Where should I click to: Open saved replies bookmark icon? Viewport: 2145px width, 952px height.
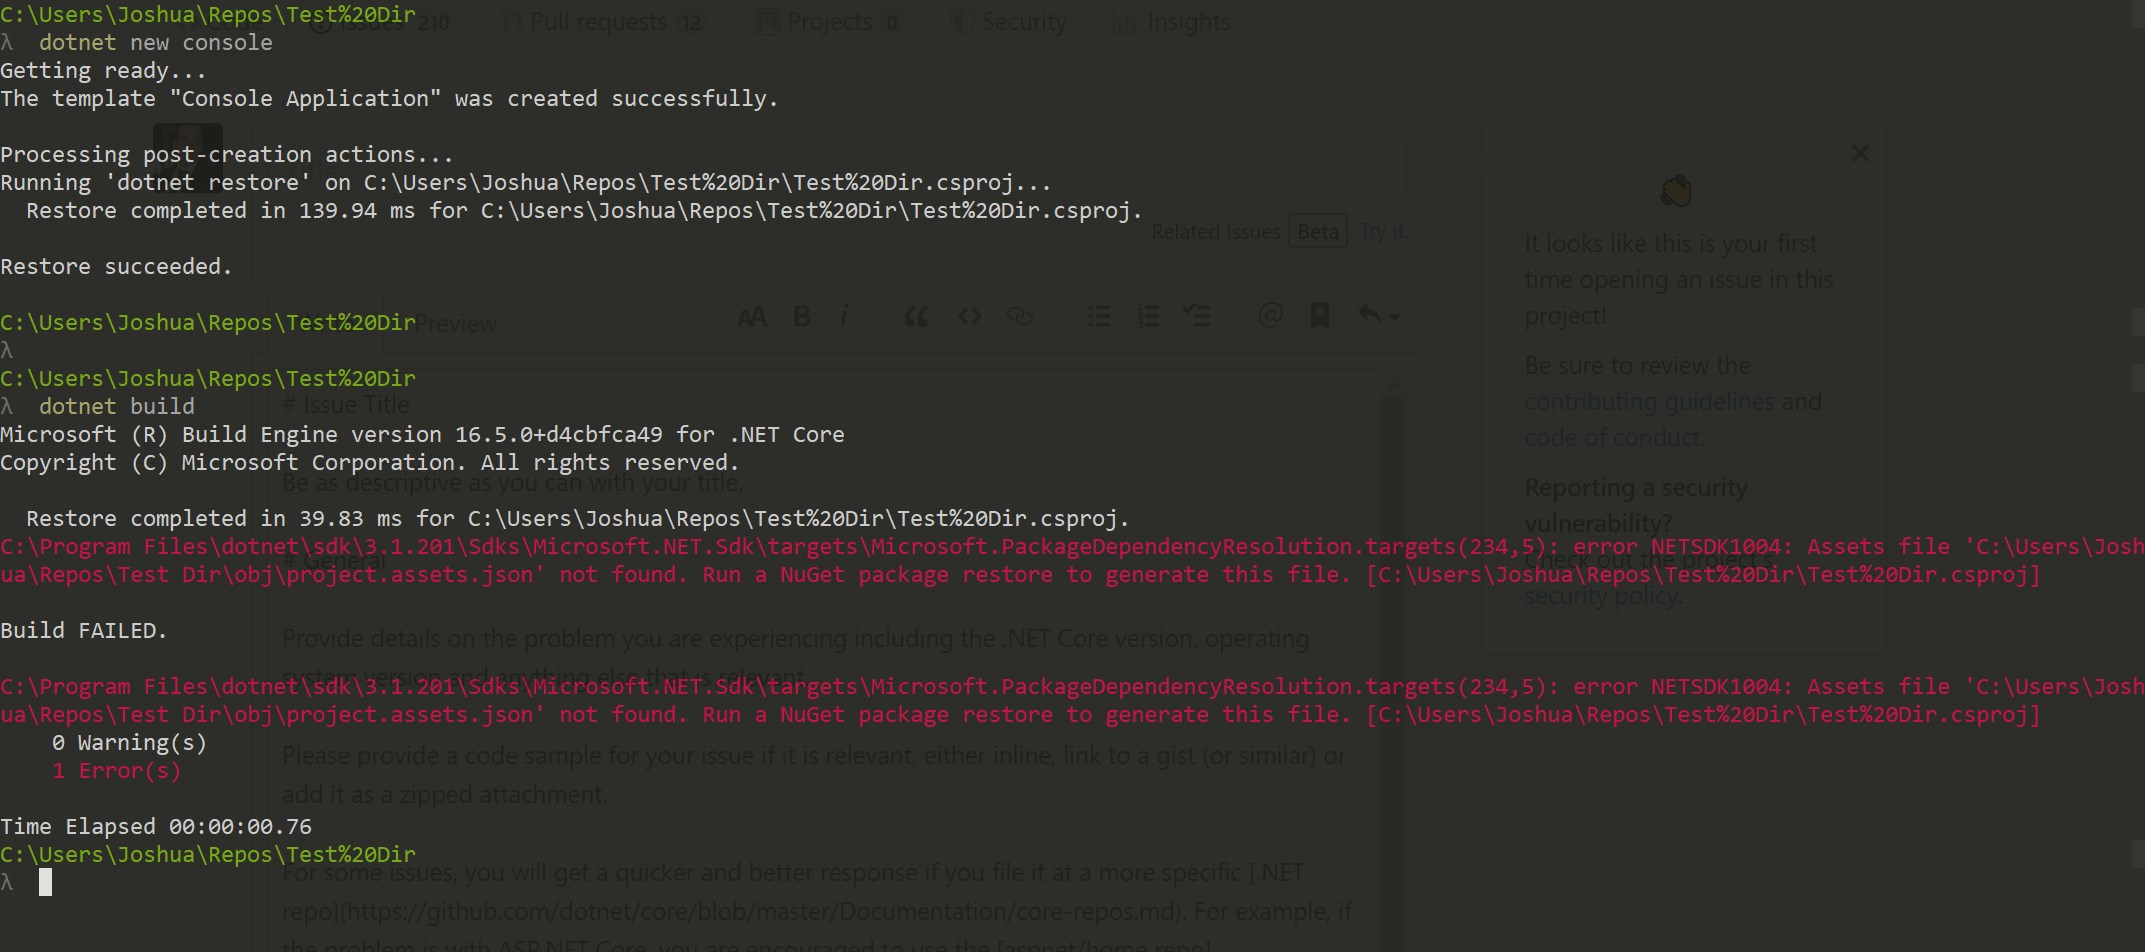click(x=1319, y=315)
